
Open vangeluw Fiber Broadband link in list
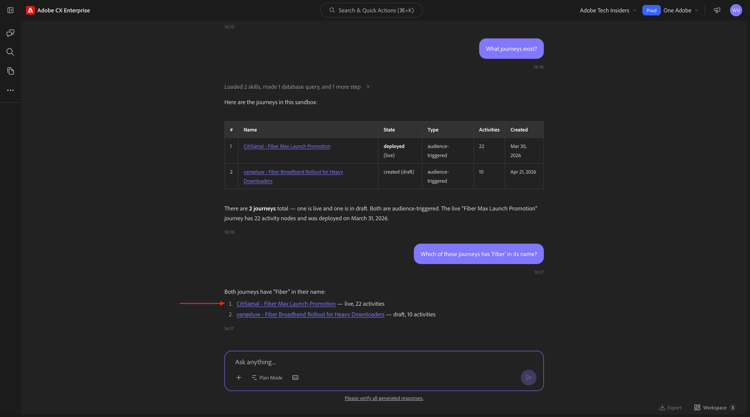pyautogui.click(x=310, y=315)
